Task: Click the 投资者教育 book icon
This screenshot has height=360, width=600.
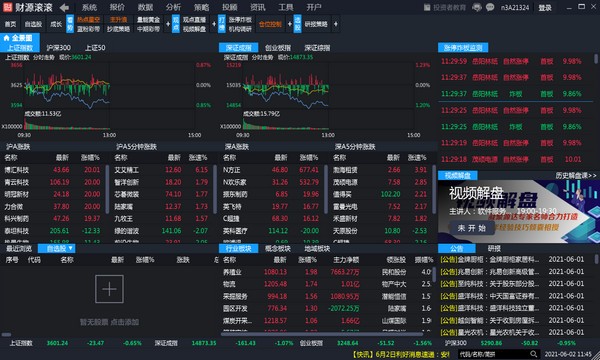Action: (x=427, y=7)
